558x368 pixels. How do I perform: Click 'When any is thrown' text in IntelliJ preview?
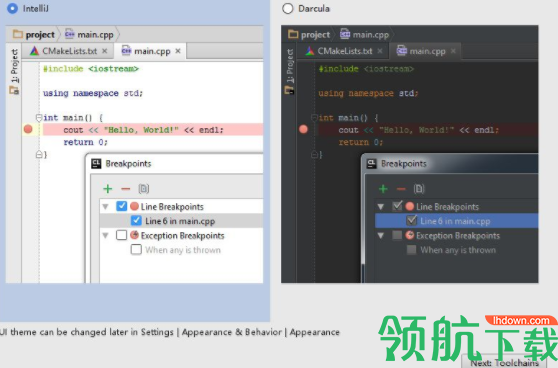(183, 250)
